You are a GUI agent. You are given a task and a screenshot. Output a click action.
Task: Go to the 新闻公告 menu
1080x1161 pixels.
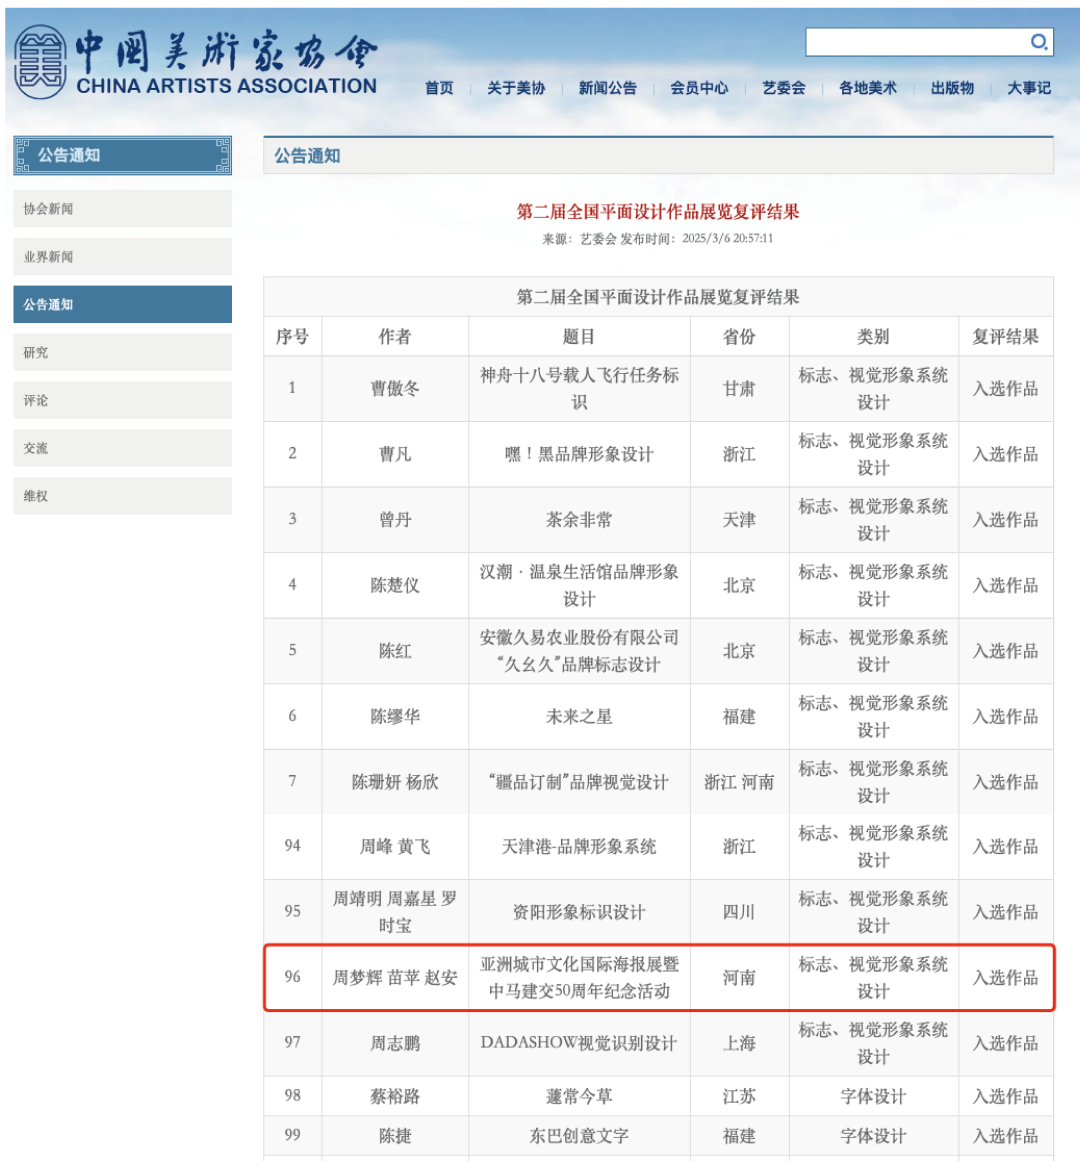tap(607, 88)
